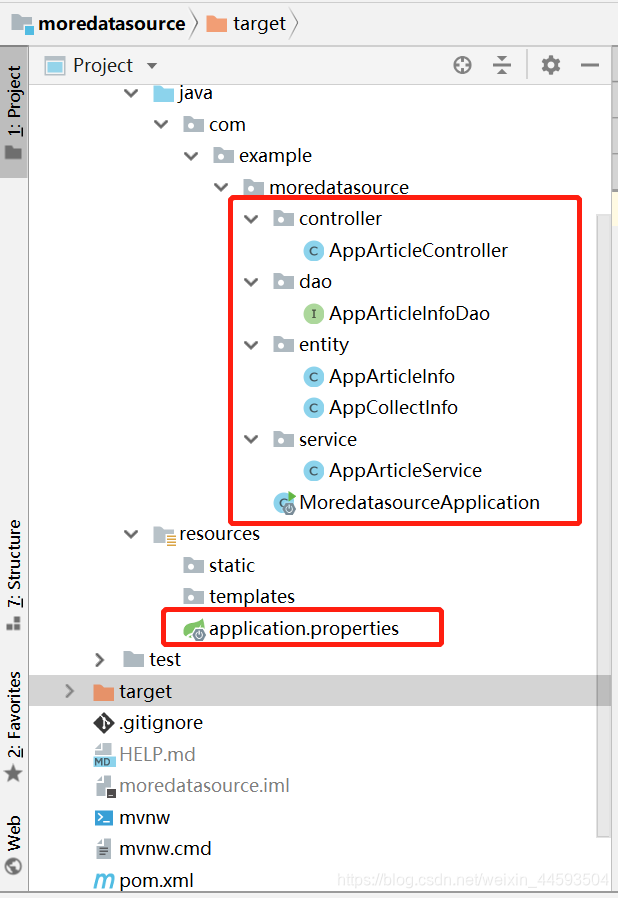This screenshot has width=618, height=898.
Task: Collapse the moredatasource package node
Action: (221, 186)
